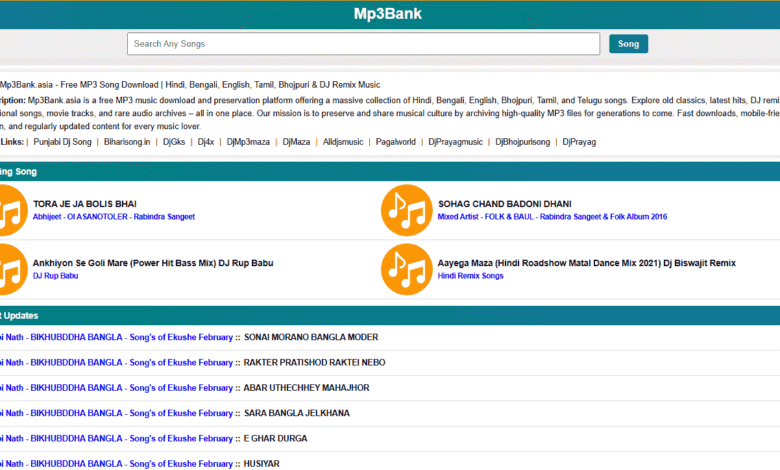
Task: Open the DjMaza link
Action: tap(296, 142)
